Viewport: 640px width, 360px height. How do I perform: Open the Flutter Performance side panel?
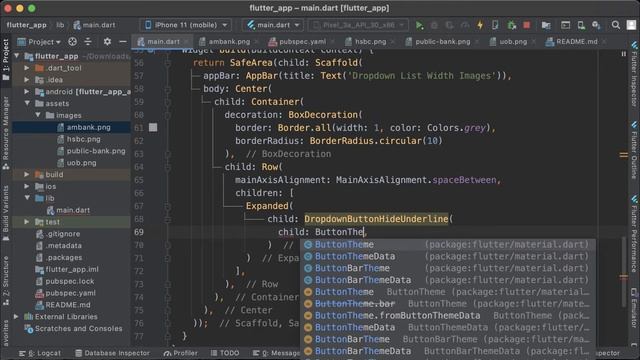634,234
